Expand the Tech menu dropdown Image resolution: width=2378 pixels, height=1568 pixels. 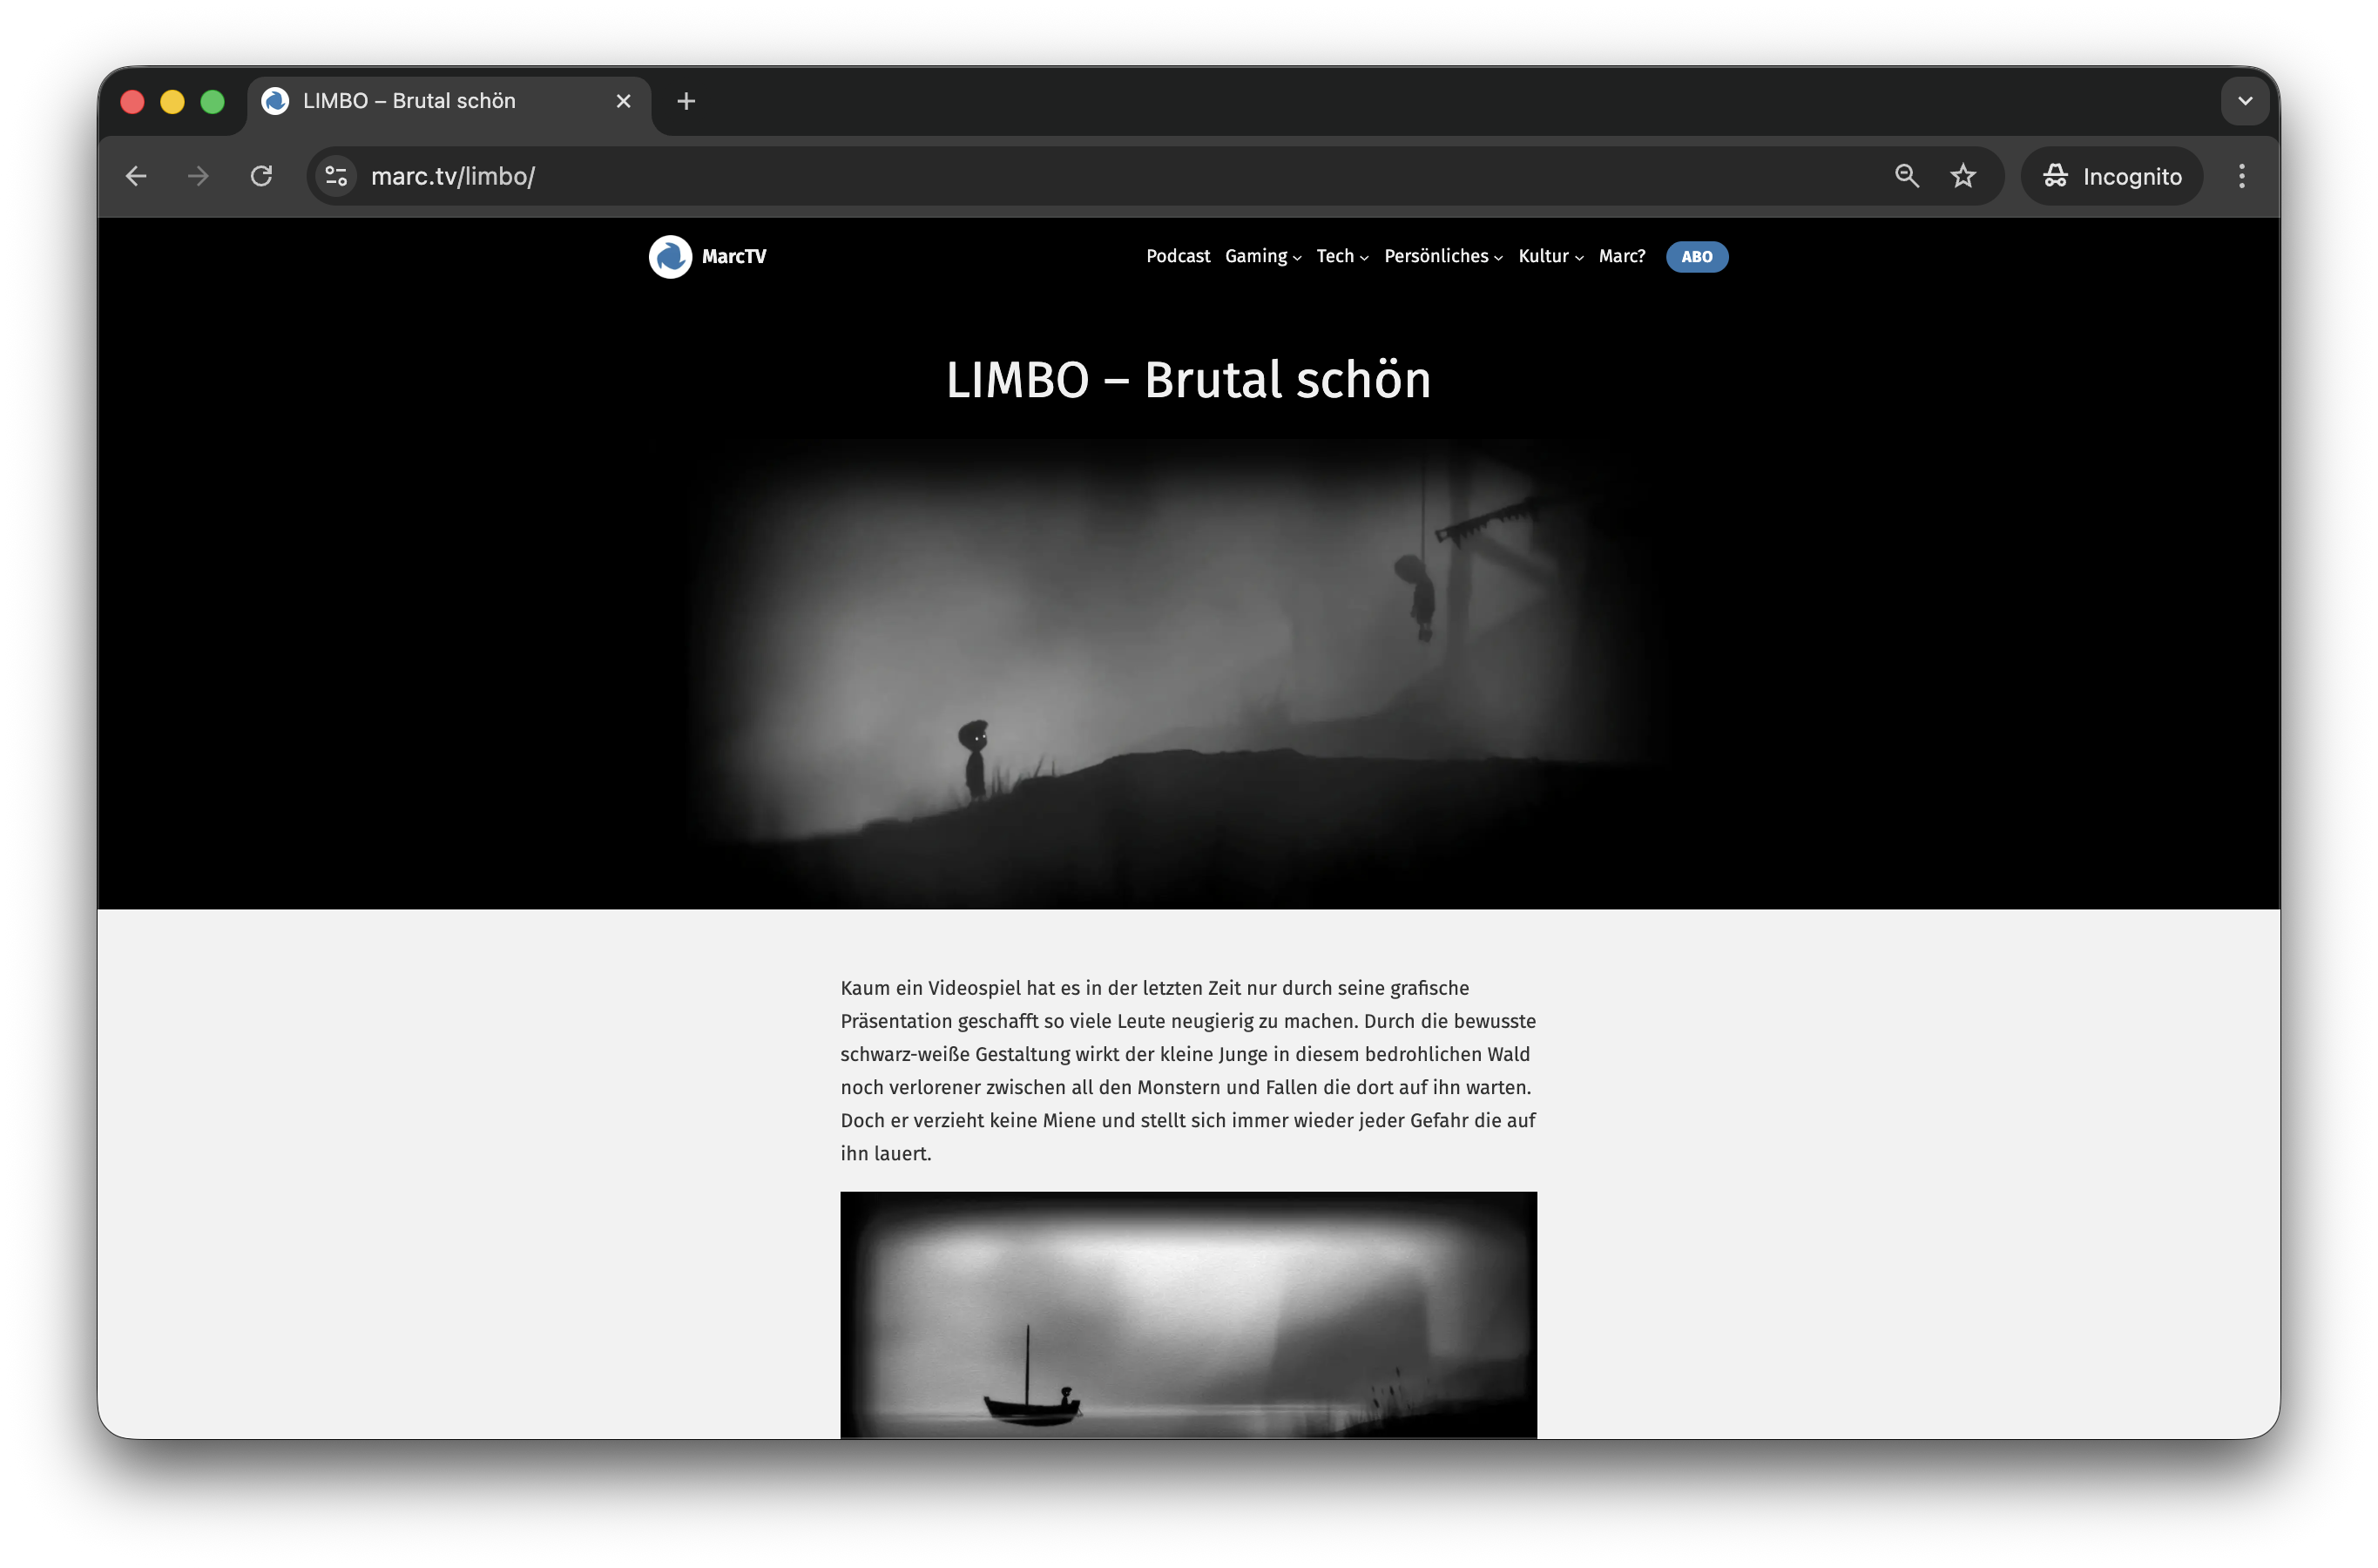pos(1341,256)
